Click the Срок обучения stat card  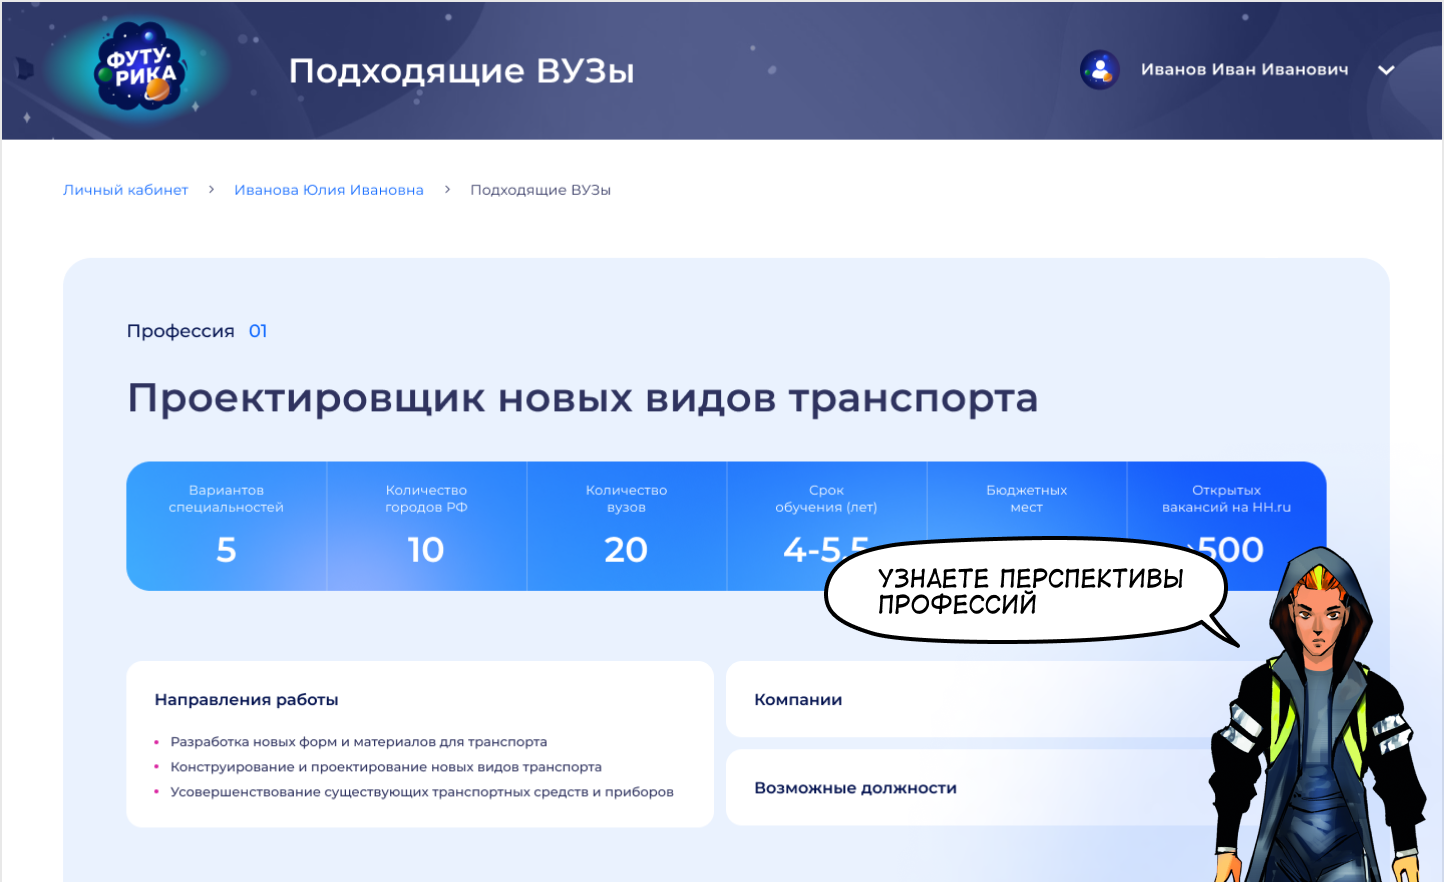pos(826,500)
